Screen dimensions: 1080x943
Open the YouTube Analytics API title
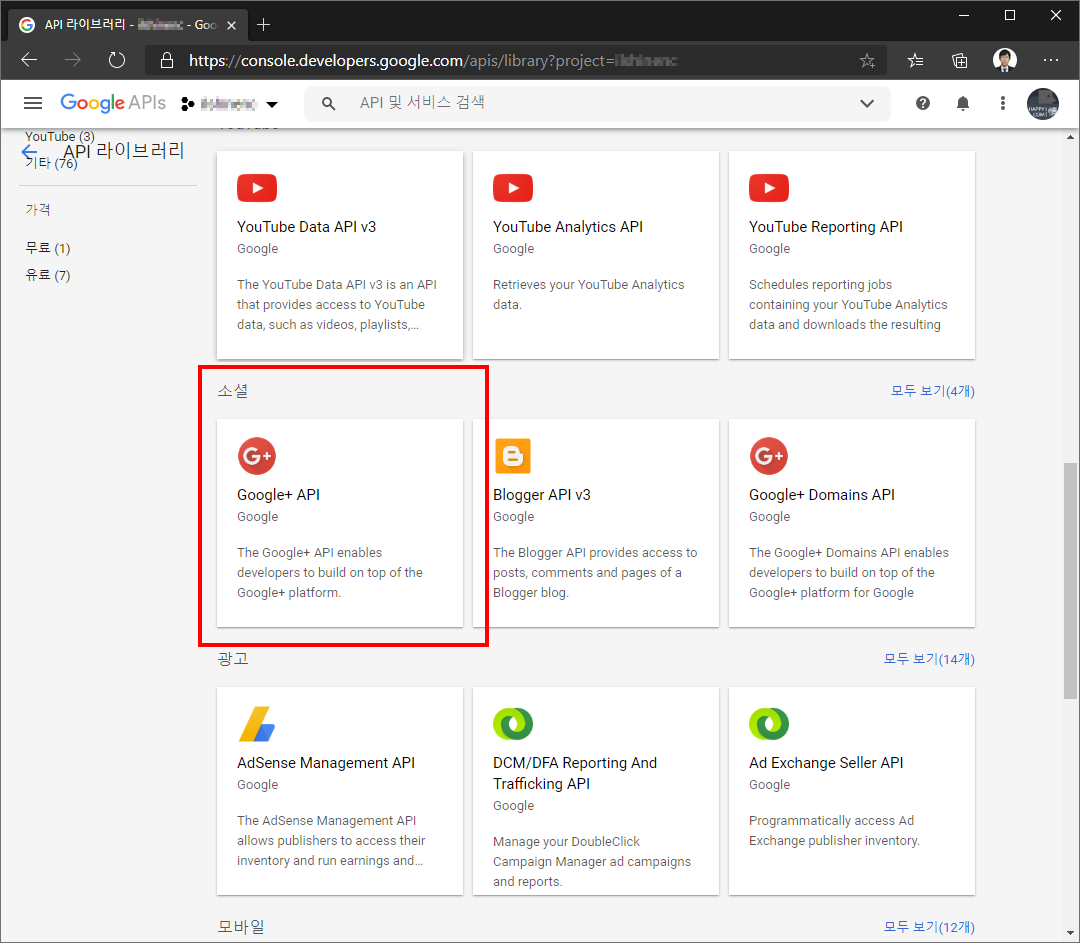pos(568,227)
